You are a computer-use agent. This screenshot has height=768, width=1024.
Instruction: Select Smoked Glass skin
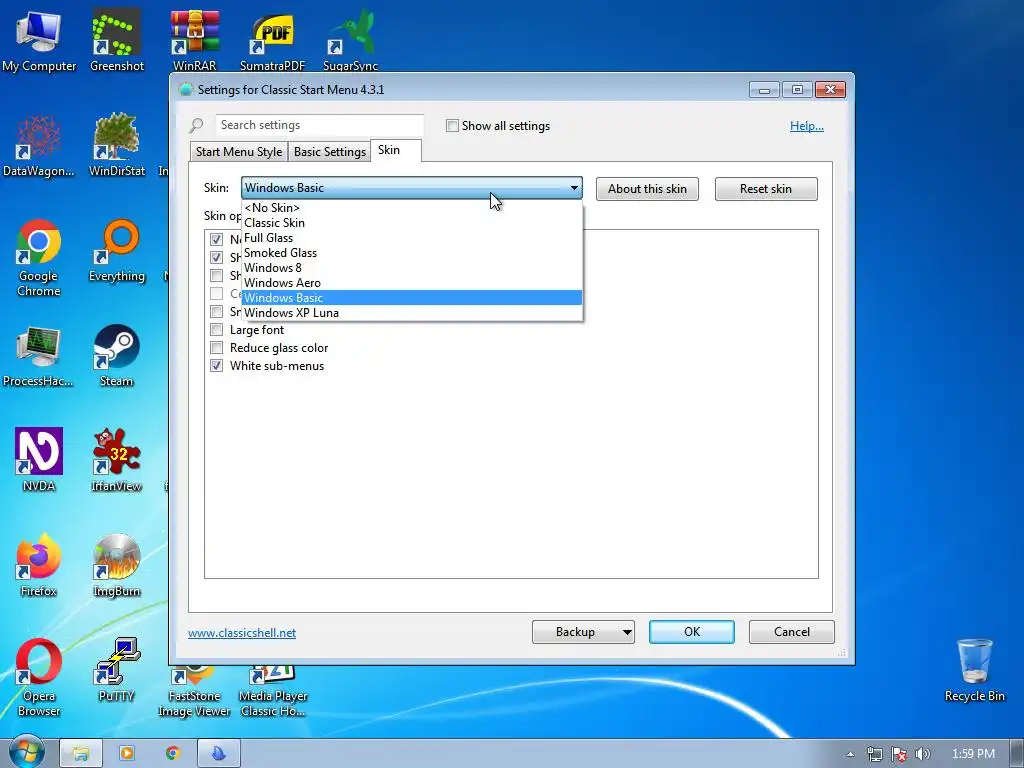pos(411,253)
